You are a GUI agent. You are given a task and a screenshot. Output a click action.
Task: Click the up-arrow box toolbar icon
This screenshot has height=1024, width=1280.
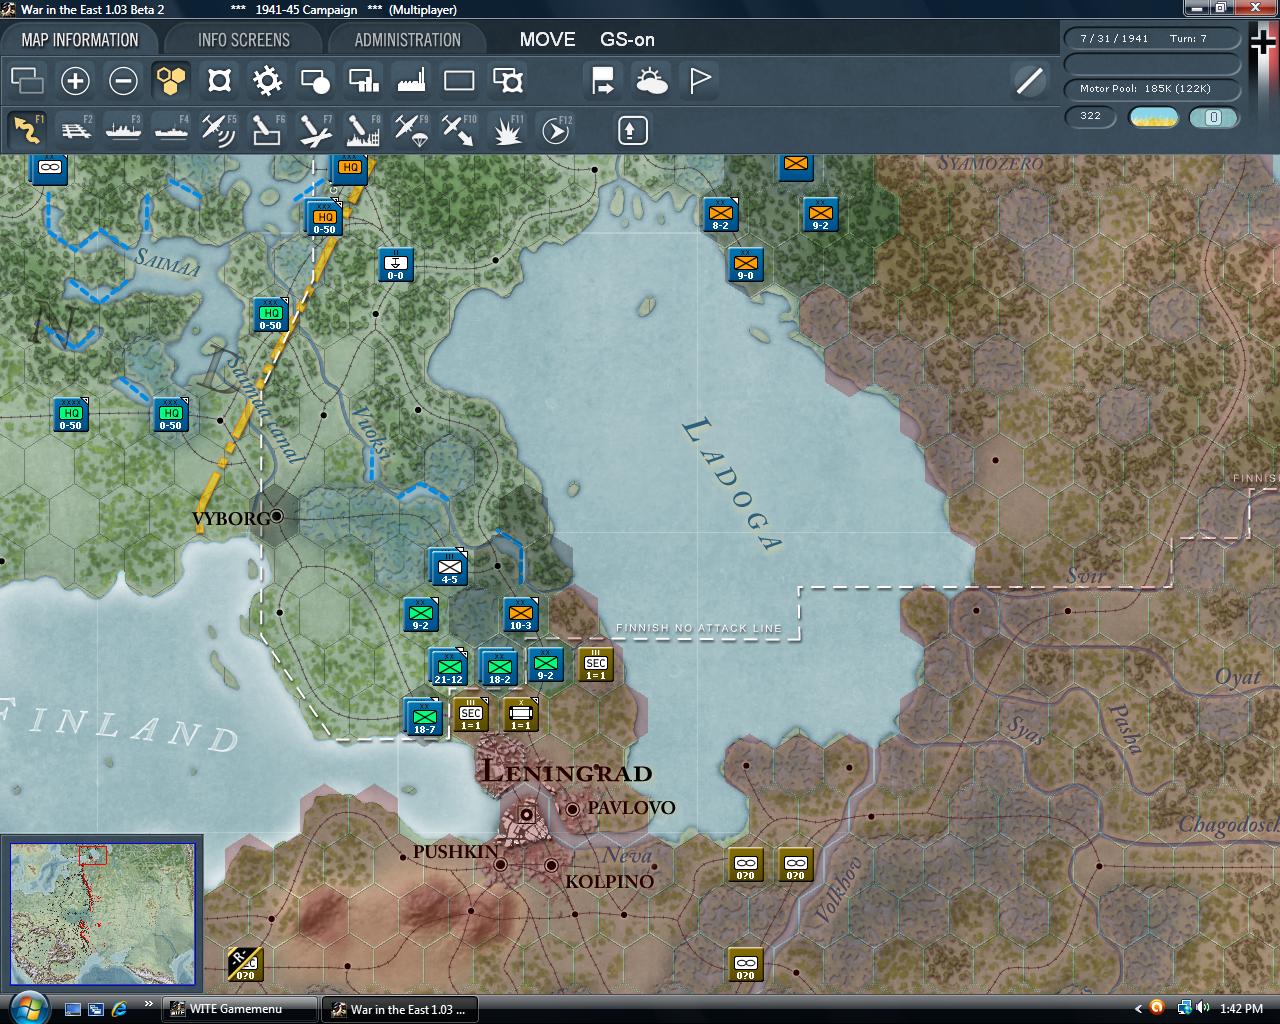pos(632,130)
